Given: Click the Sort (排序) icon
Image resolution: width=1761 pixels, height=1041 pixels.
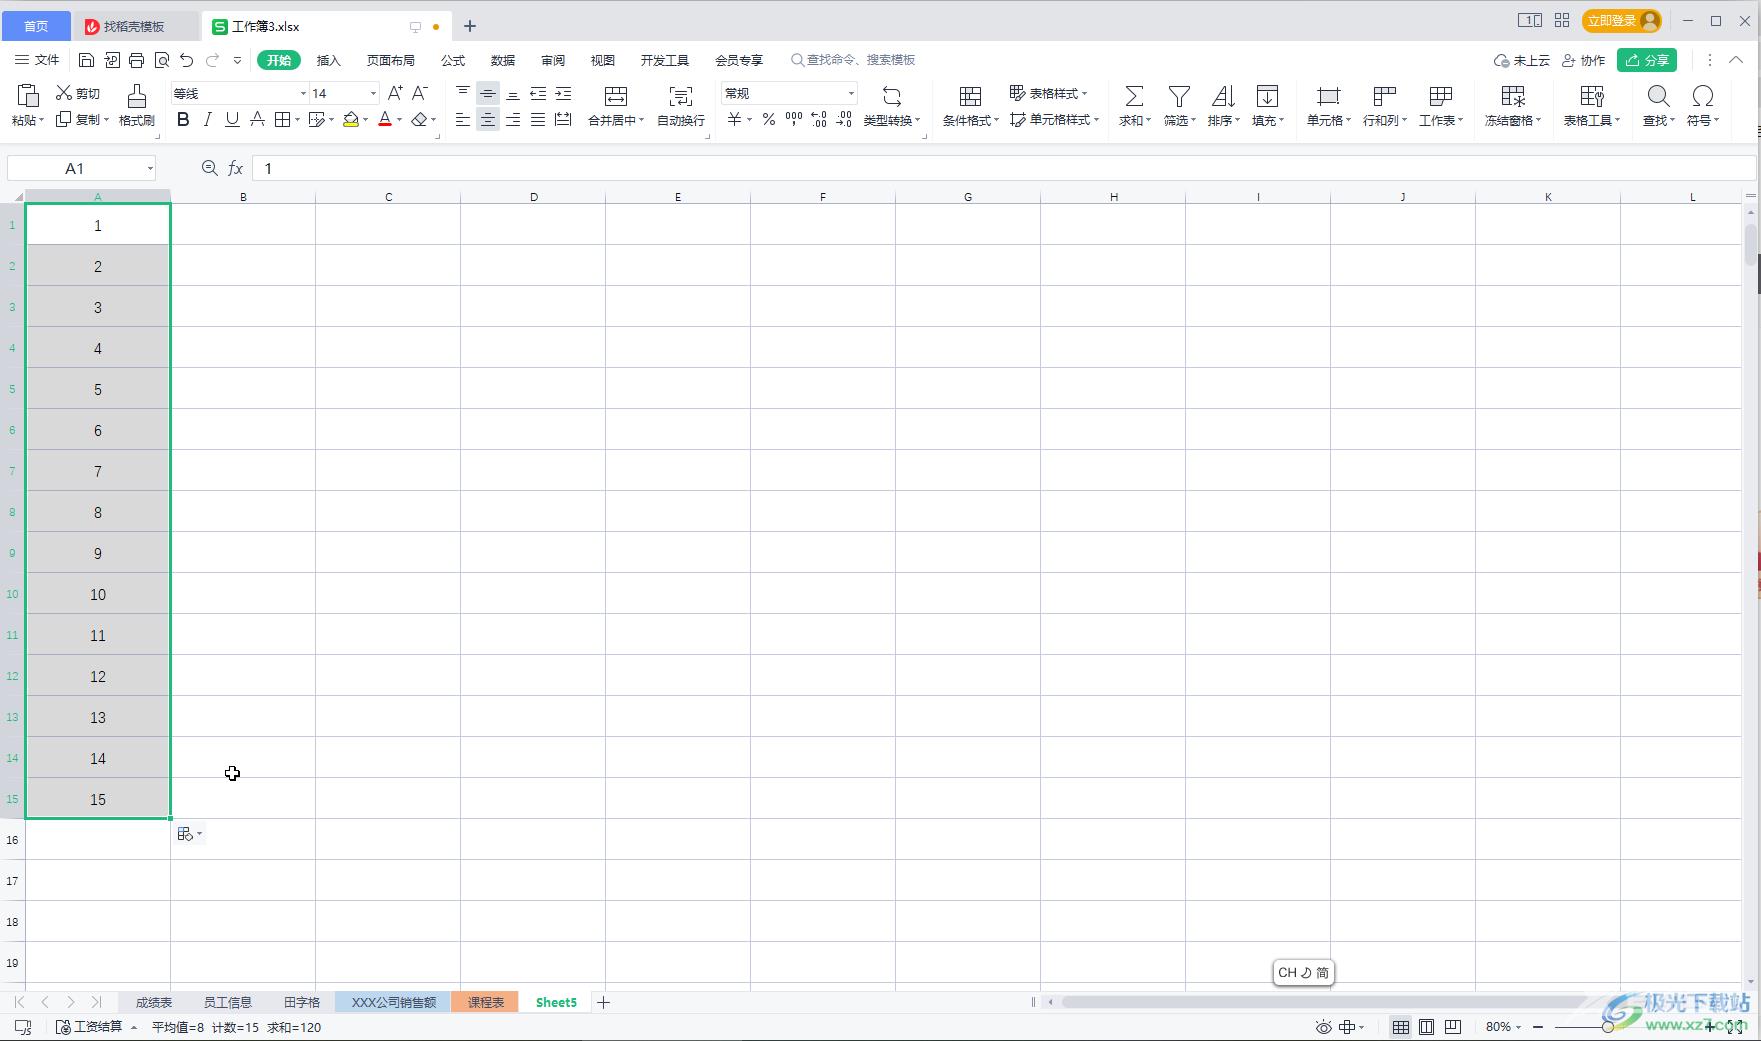Looking at the screenshot, I should (x=1223, y=96).
